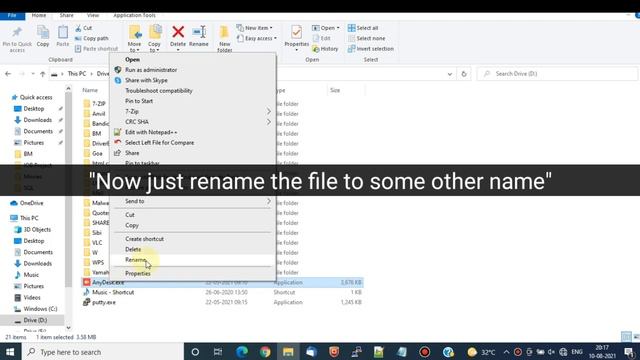Choose Rename in context menu
This screenshot has height=360, width=640.
point(192,260)
